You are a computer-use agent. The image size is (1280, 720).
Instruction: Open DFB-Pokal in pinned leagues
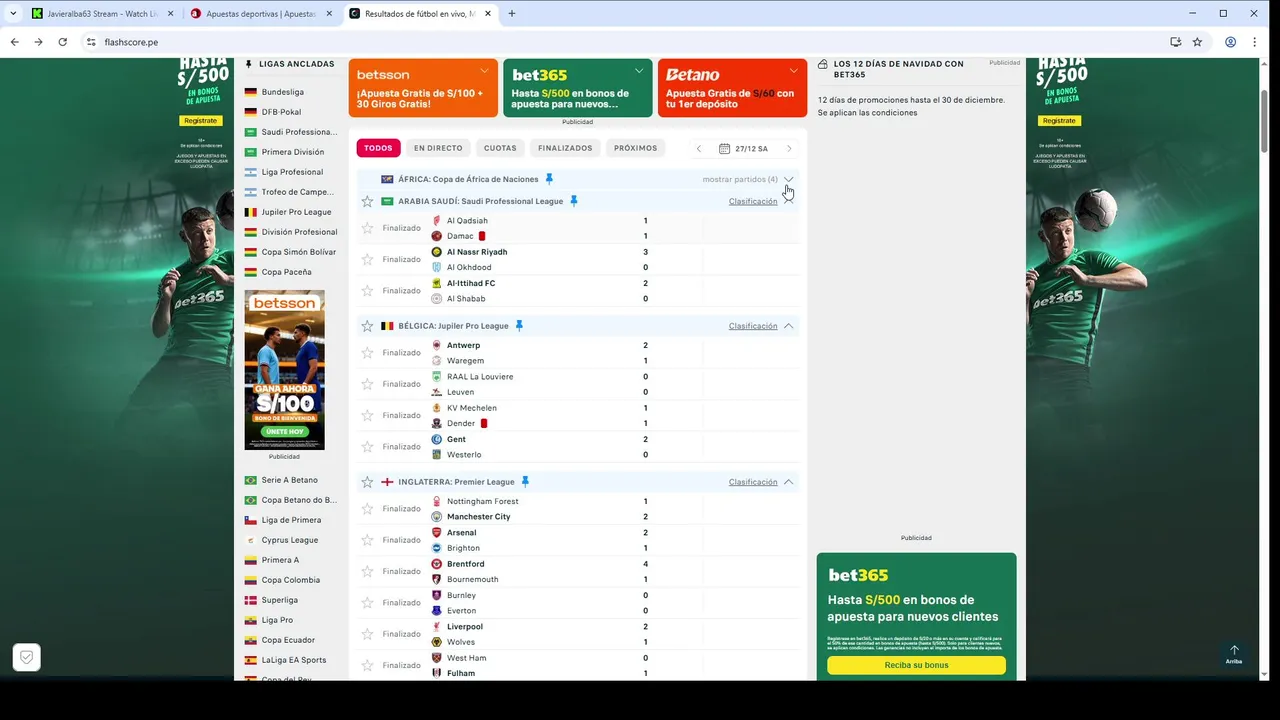(x=281, y=112)
